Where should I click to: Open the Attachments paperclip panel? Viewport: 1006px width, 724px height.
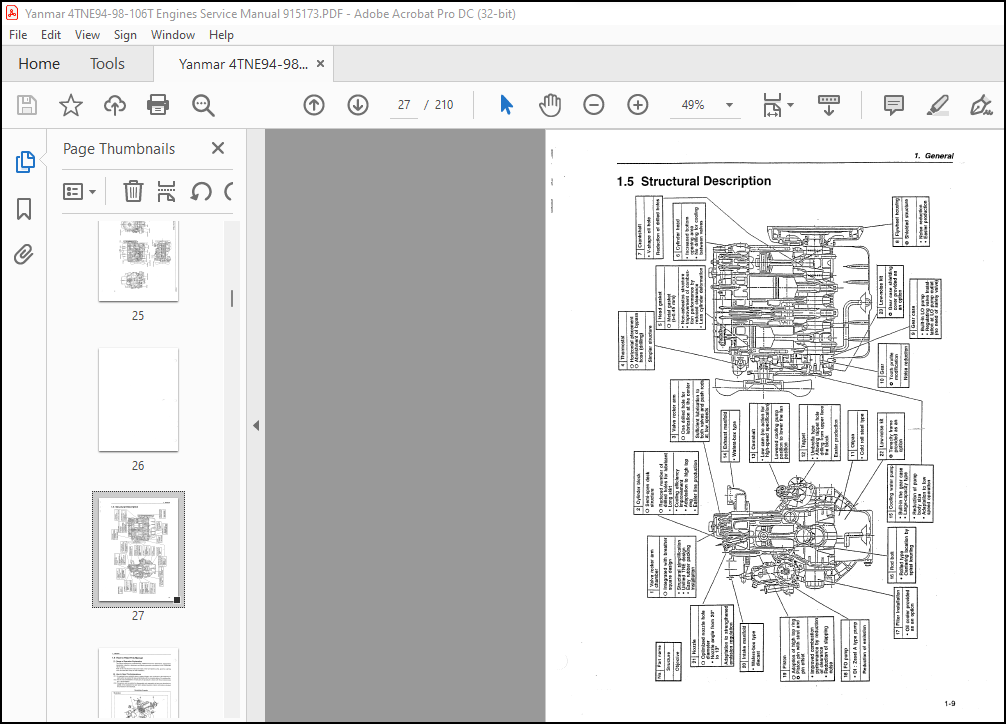click(x=24, y=255)
